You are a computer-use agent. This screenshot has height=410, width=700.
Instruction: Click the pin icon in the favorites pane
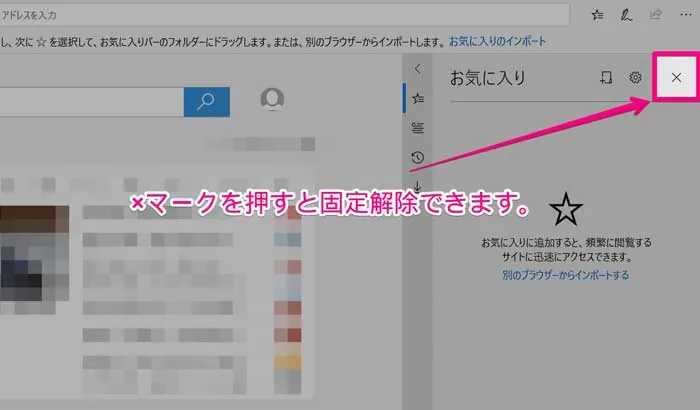(x=606, y=78)
